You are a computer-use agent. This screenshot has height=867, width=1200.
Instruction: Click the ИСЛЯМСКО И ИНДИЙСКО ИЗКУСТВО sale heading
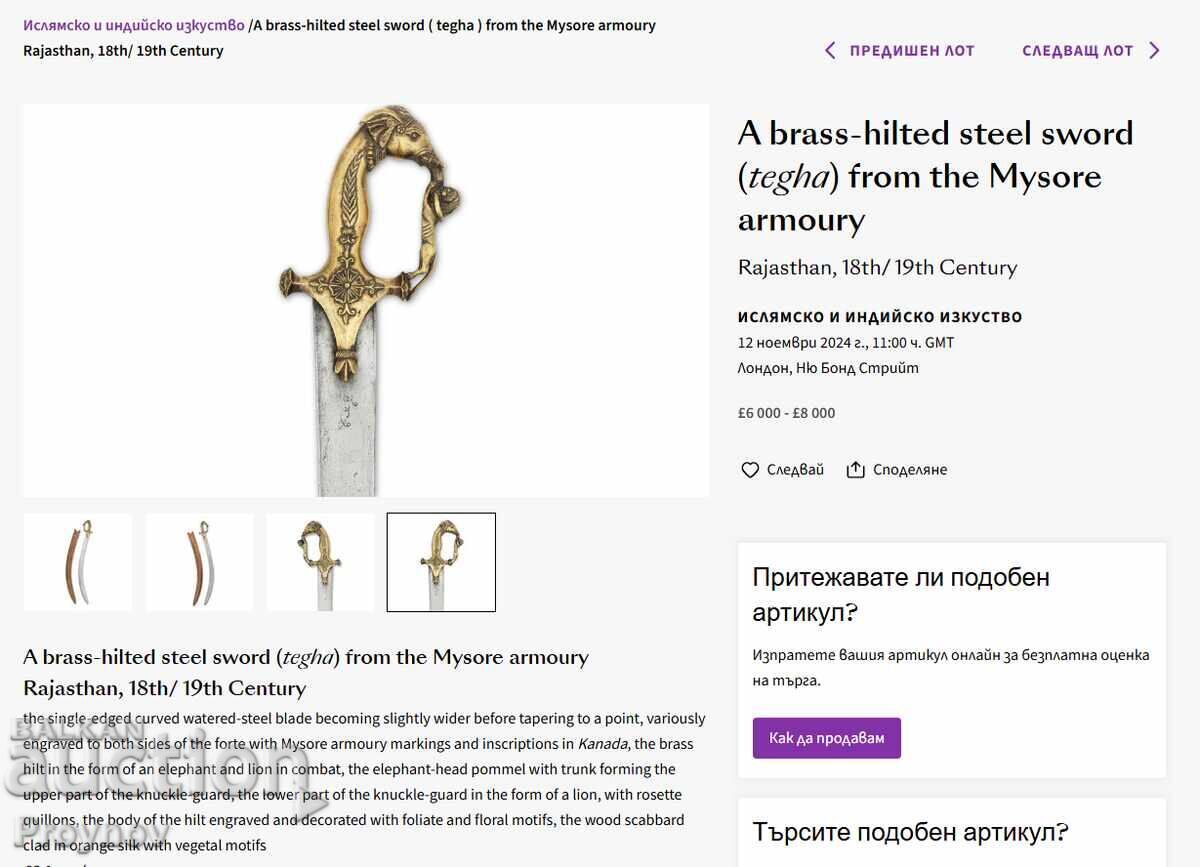tap(880, 317)
